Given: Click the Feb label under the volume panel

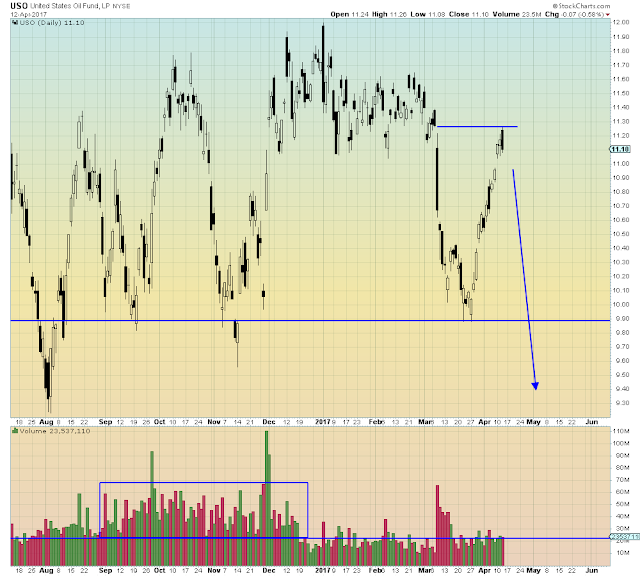Looking at the screenshot, I should point(375,570).
